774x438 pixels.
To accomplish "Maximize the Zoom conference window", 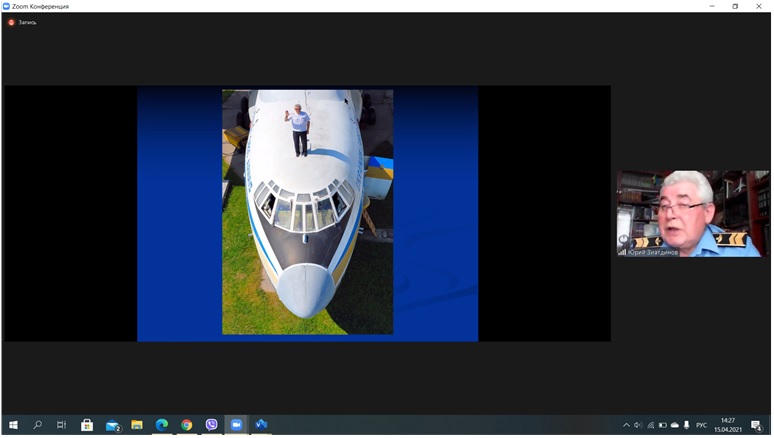I will click(x=735, y=6).
